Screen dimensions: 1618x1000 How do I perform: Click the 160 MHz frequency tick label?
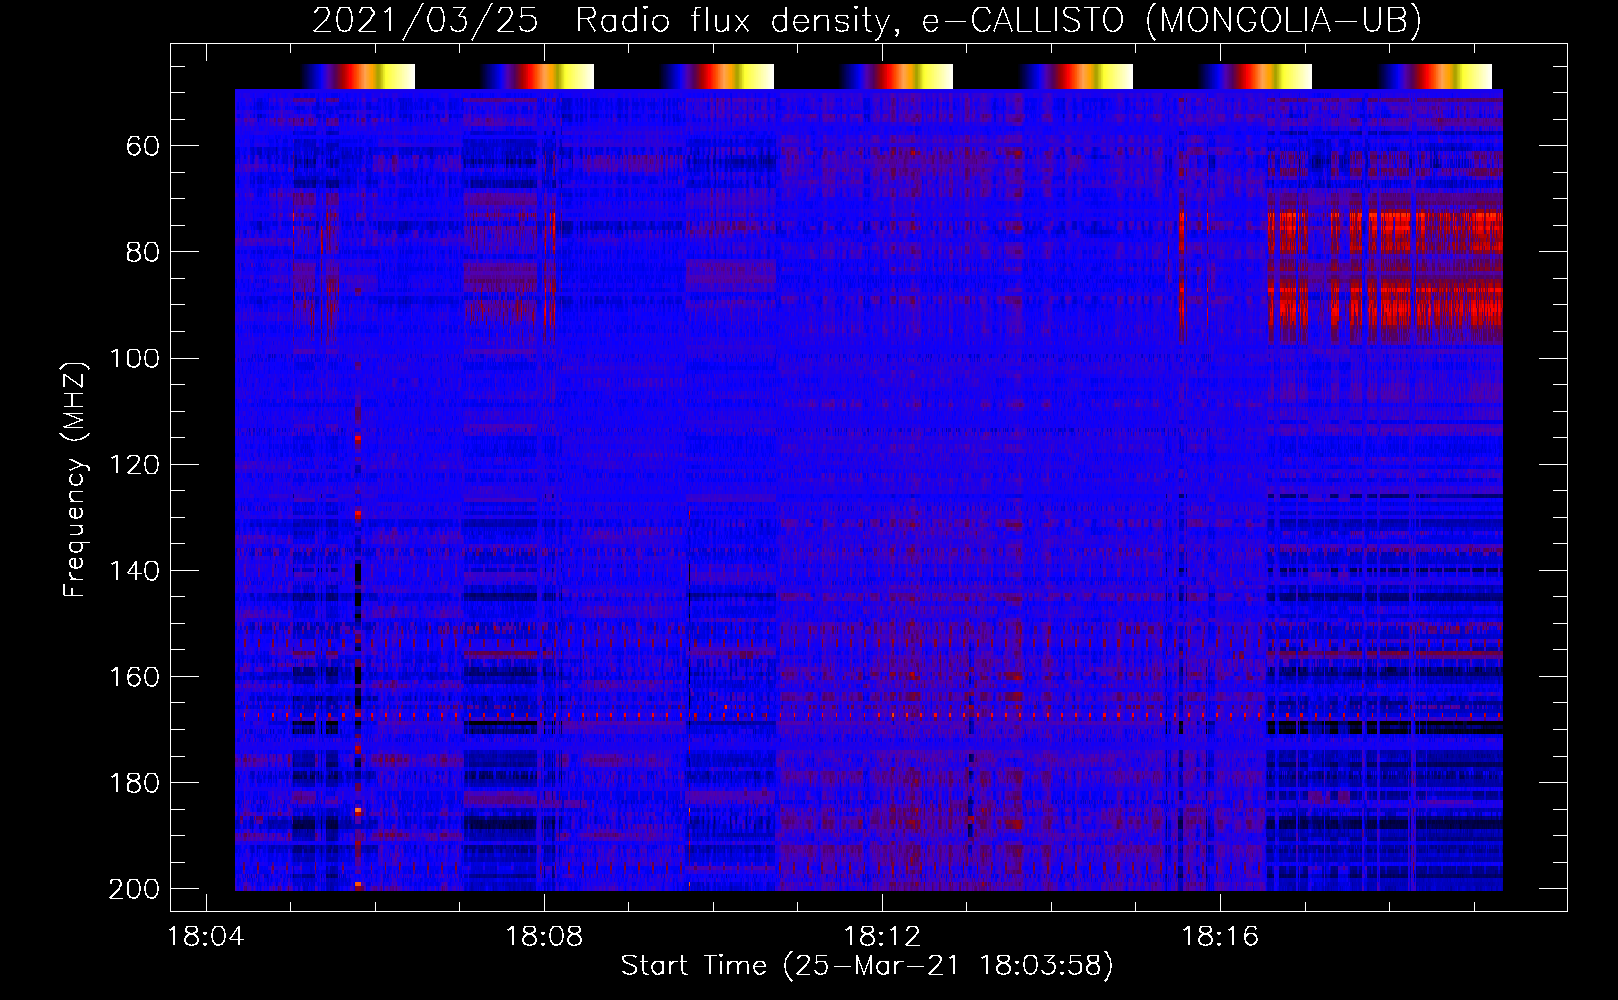tap(134, 677)
